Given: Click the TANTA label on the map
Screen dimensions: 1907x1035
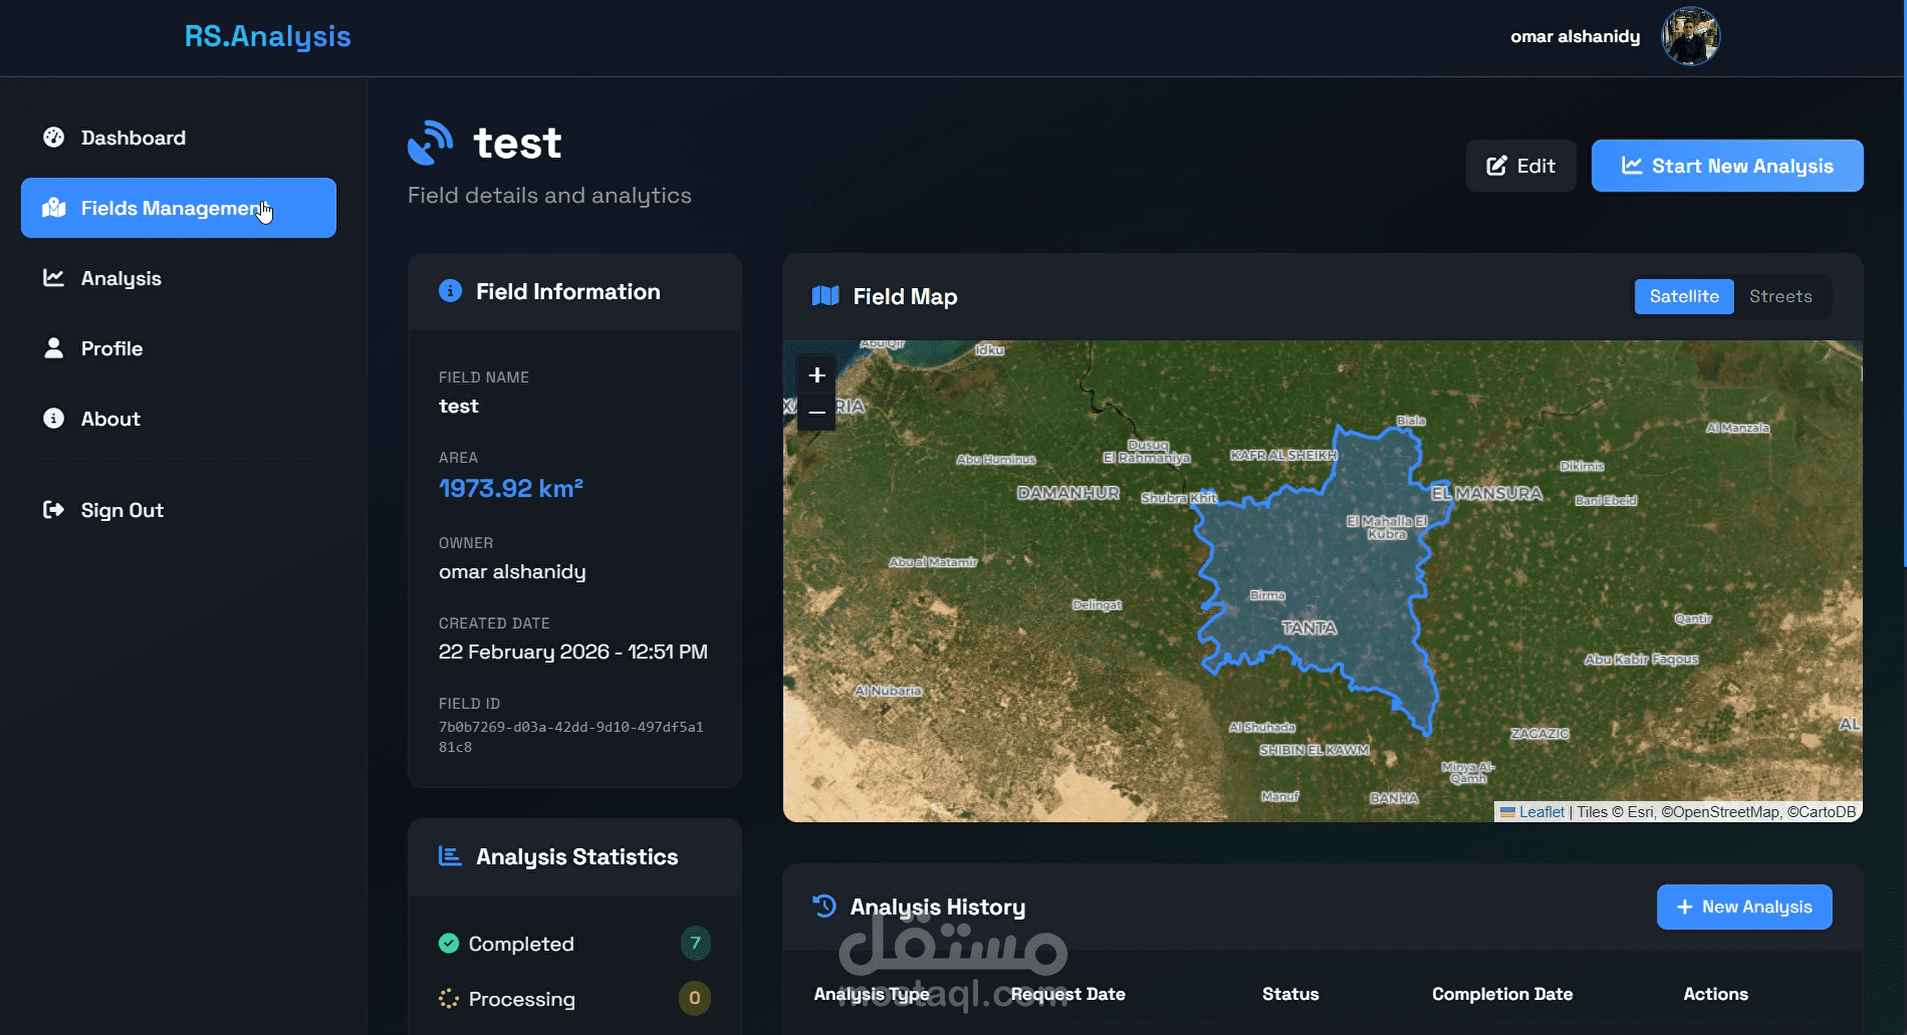Looking at the screenshot, I should tap(1309, 628).
